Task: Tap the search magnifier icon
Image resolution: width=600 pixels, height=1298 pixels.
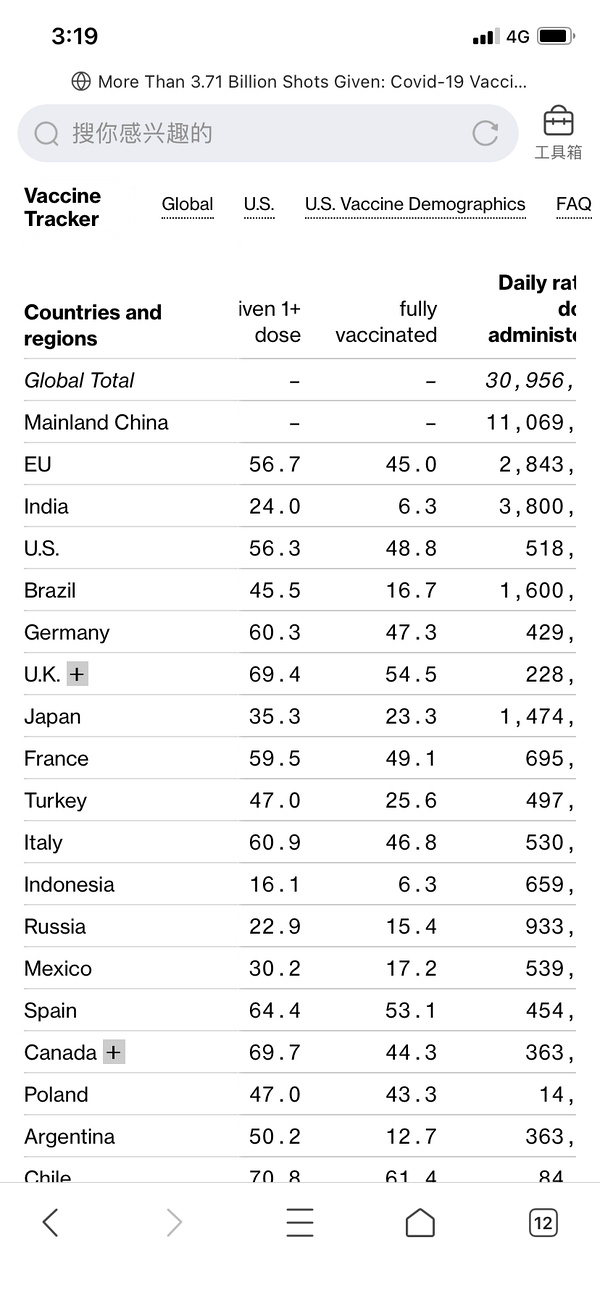Action: (46, 133)
